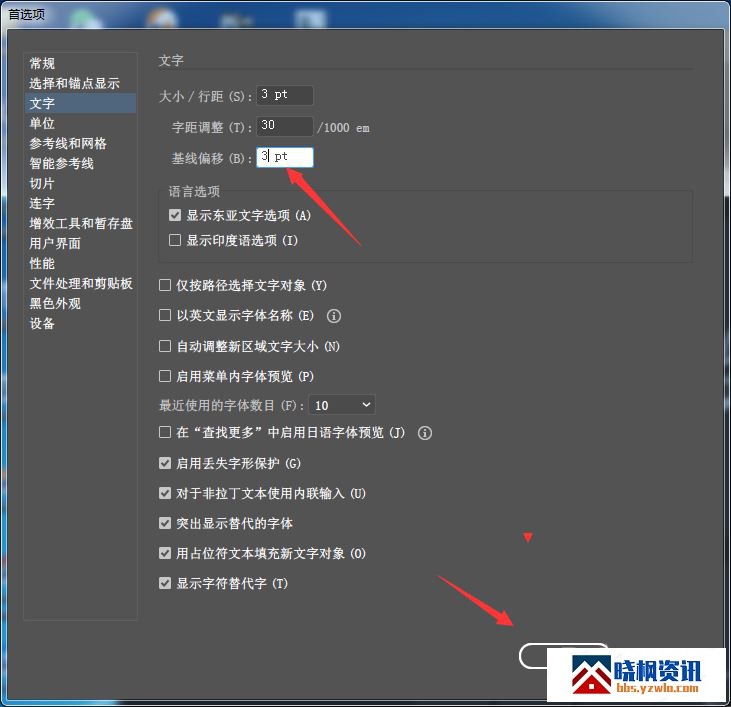Image resolution: width=731 pixels, height=707 pixels.
Task: Open 最近使用的字体数目 dropdown
Action: (341, 405)
